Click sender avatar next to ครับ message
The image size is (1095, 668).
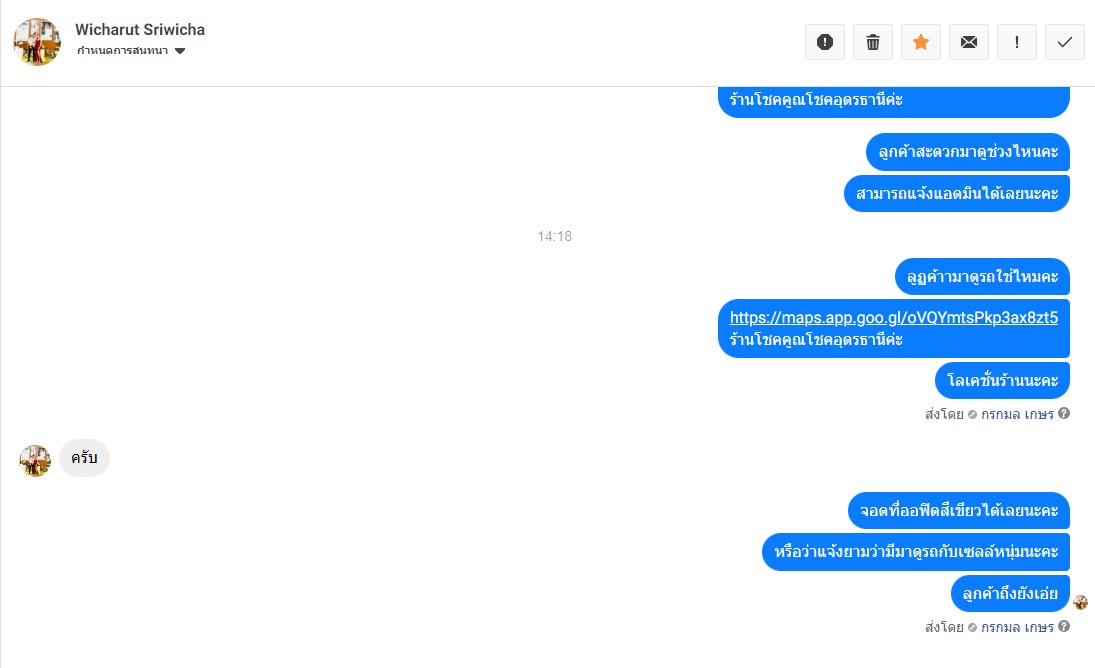[35, 461]
